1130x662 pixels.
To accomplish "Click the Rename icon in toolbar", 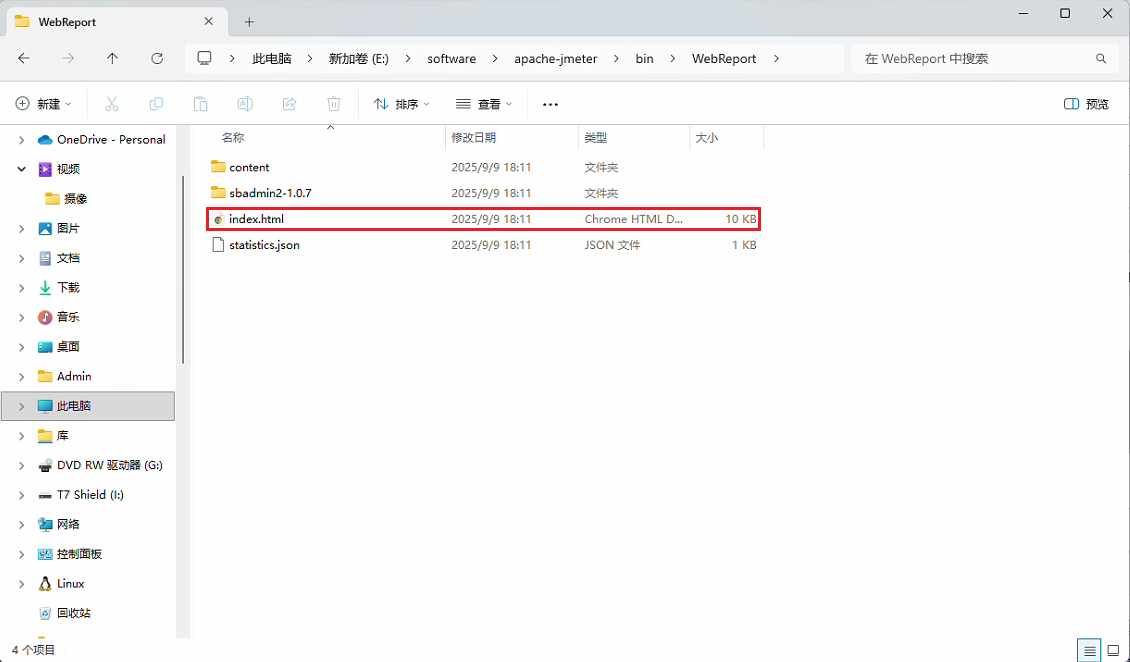I will [x=245, y=104].
